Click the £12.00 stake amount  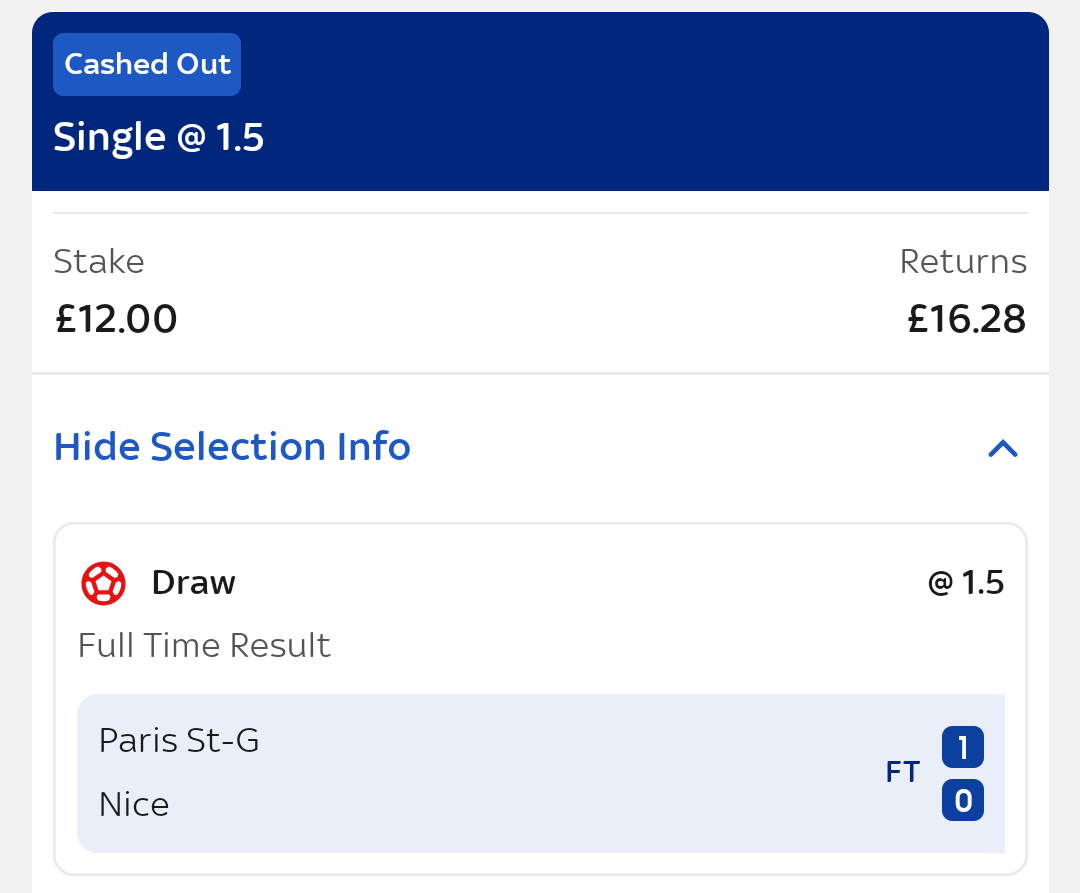coord(116,319)
